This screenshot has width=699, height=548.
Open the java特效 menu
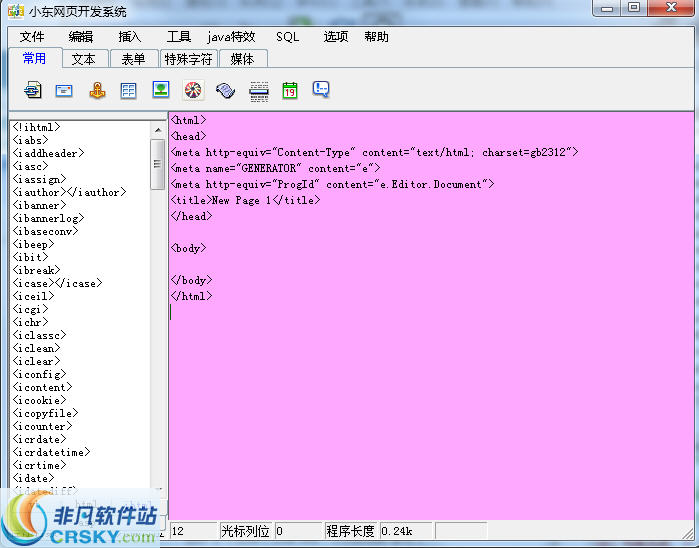coord(231,37)
